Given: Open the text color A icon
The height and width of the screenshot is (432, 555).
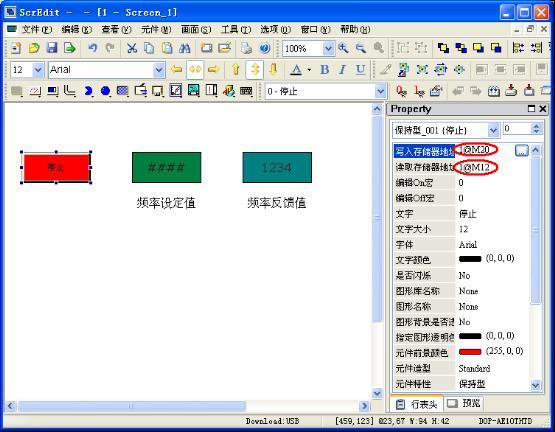Looking at the screenshot, I should (296, 70).
